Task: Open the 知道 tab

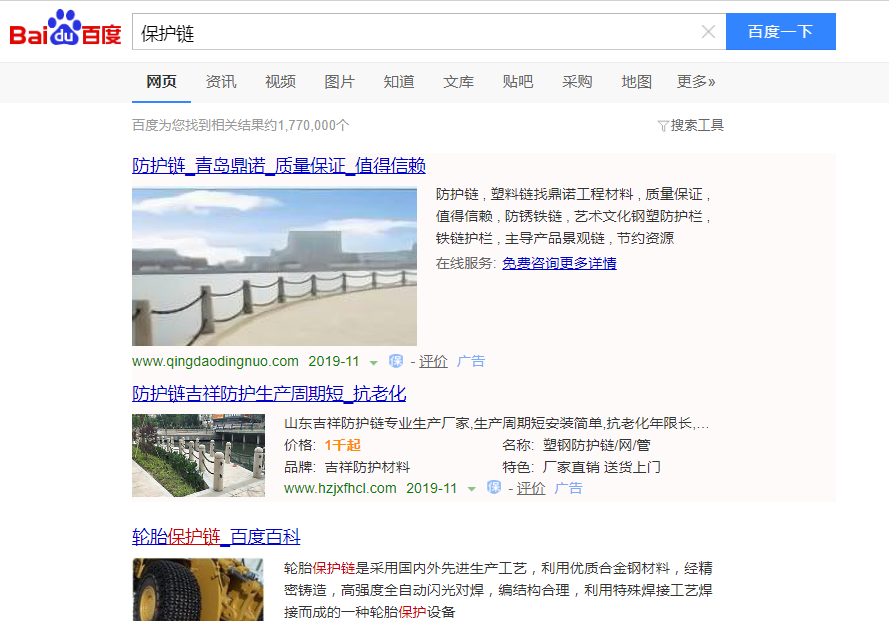Action: 399,82
